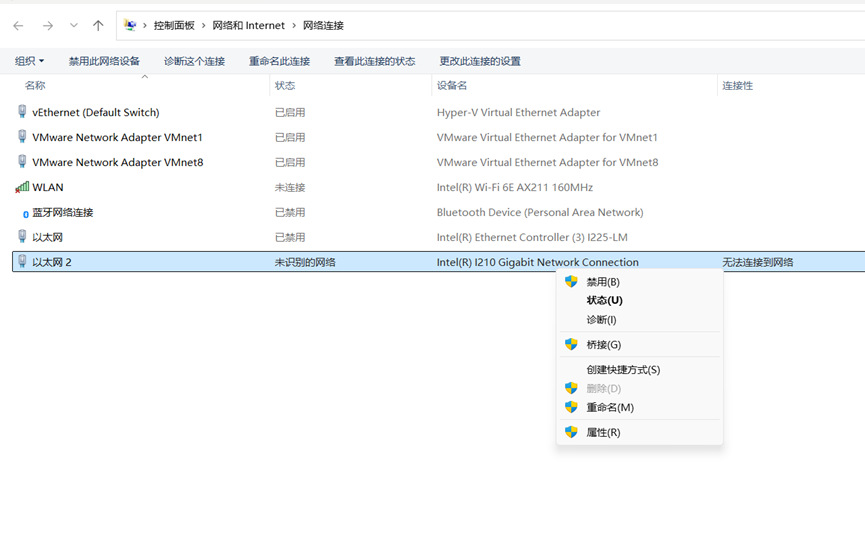Screen dimensions: 865x542
Task: Choose 禁用(B) in the context menu
Action: point(603,282)
